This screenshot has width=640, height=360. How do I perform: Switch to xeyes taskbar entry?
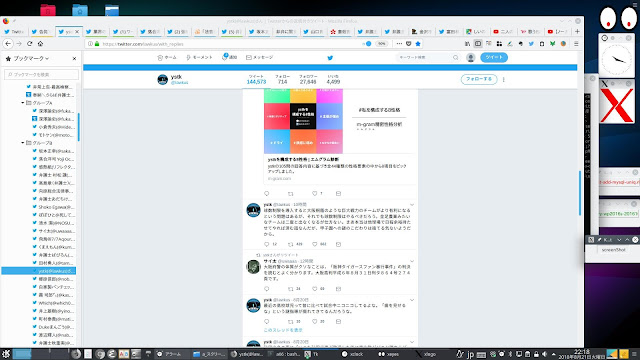(389, 354)
